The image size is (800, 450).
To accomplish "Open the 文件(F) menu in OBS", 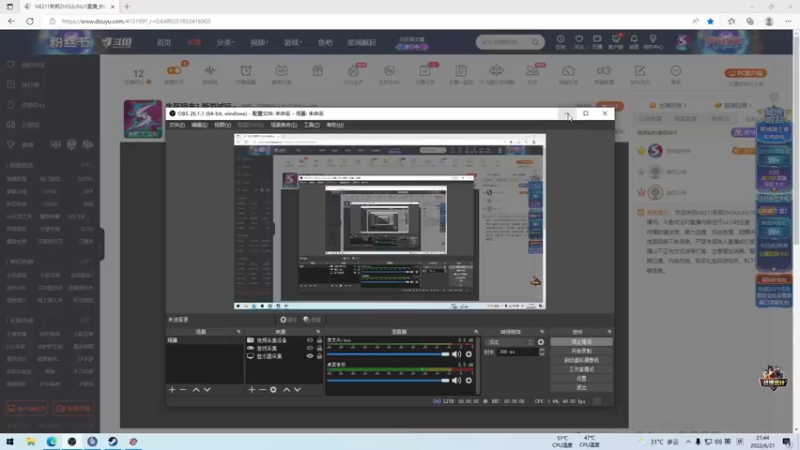I will (x=177, y=125).
